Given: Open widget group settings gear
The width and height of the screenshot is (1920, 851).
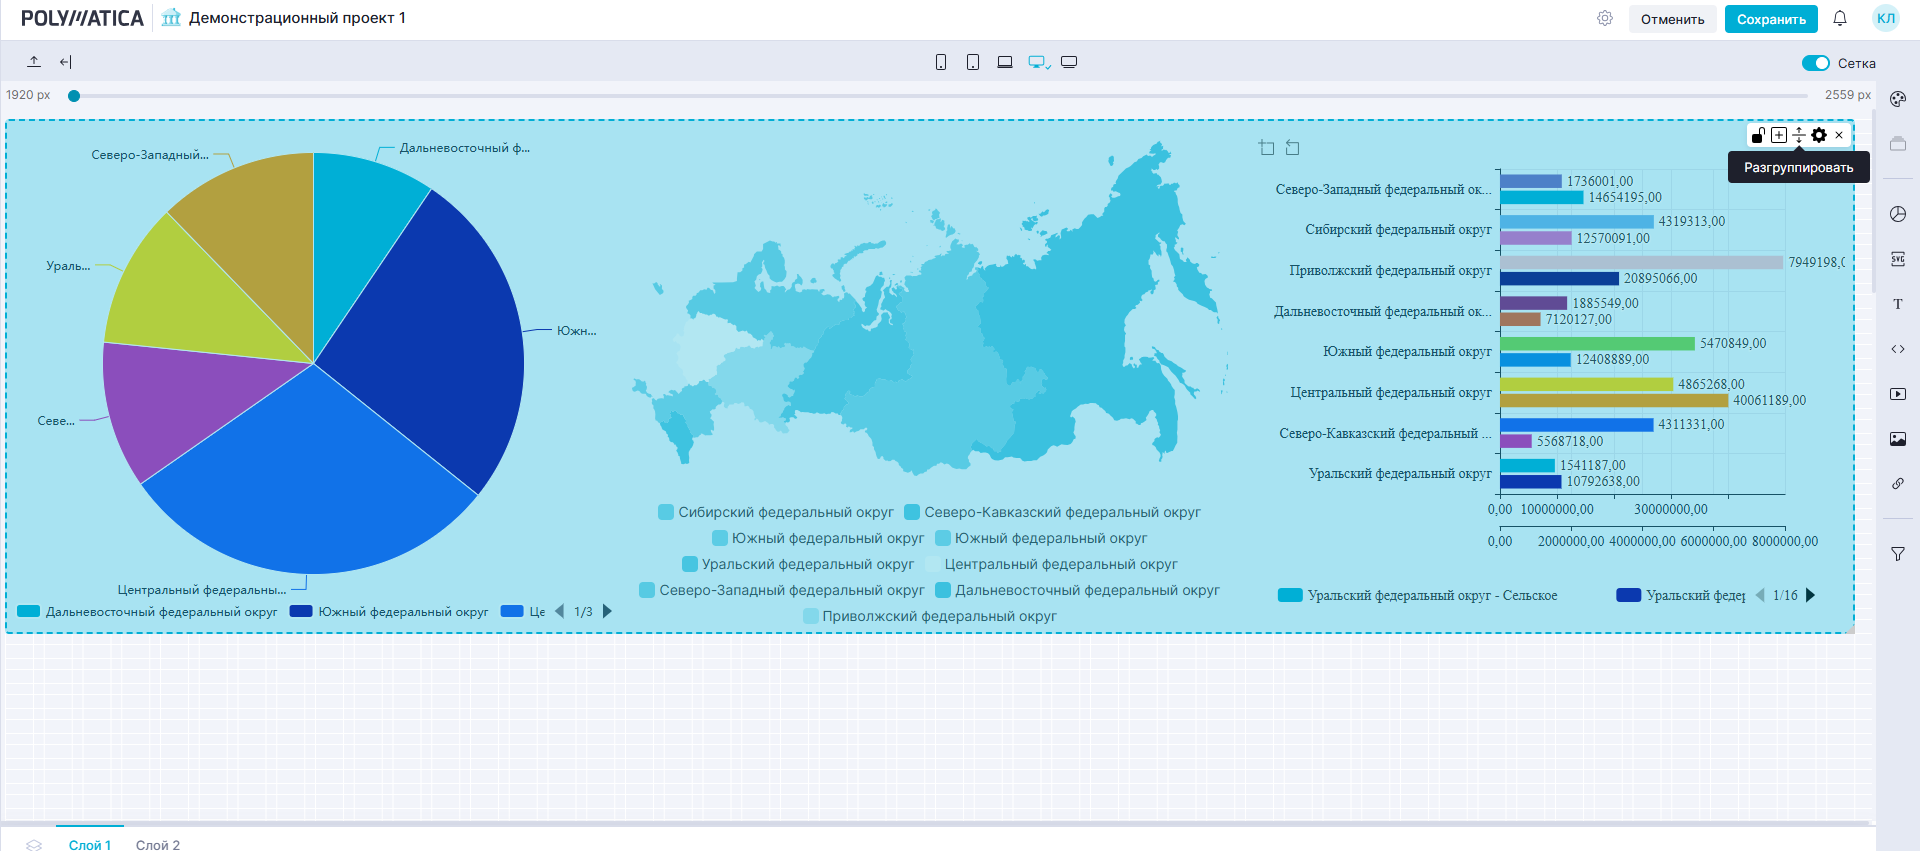Looking at the screenshot, I should [x=1819, y=135].
